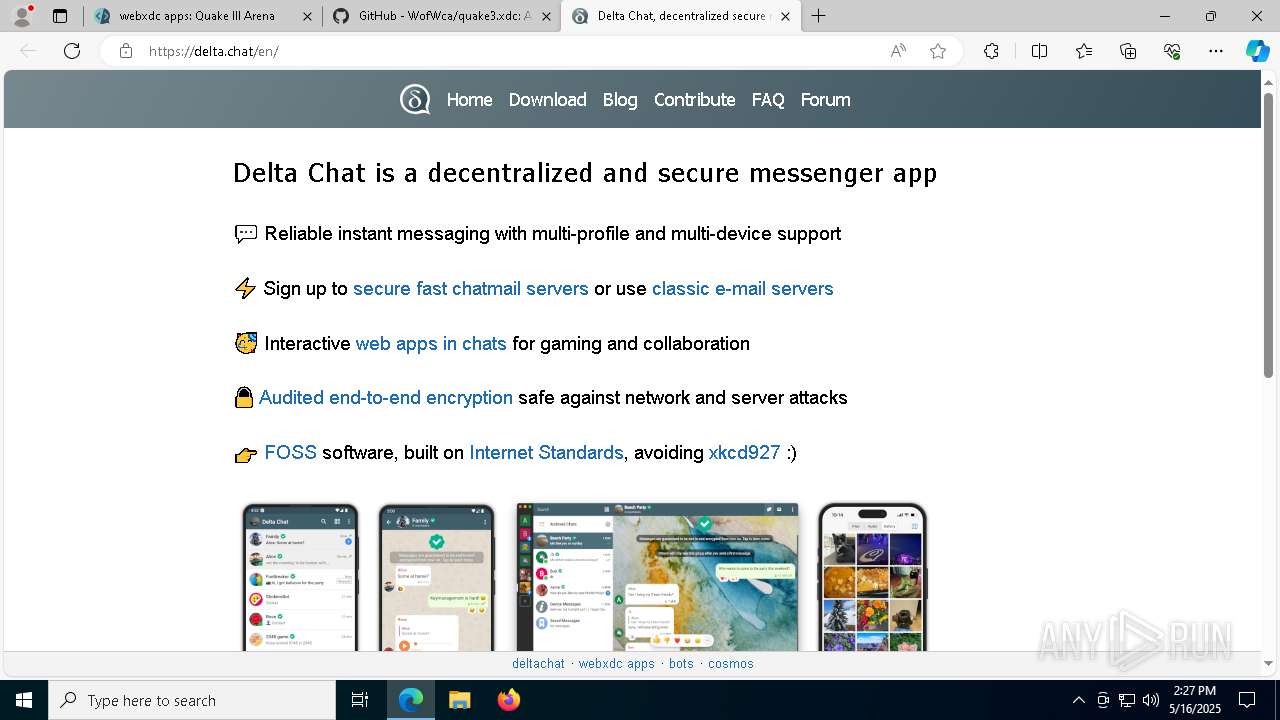Open Settings and more ellipsis menu

[x=1216, y=51]
